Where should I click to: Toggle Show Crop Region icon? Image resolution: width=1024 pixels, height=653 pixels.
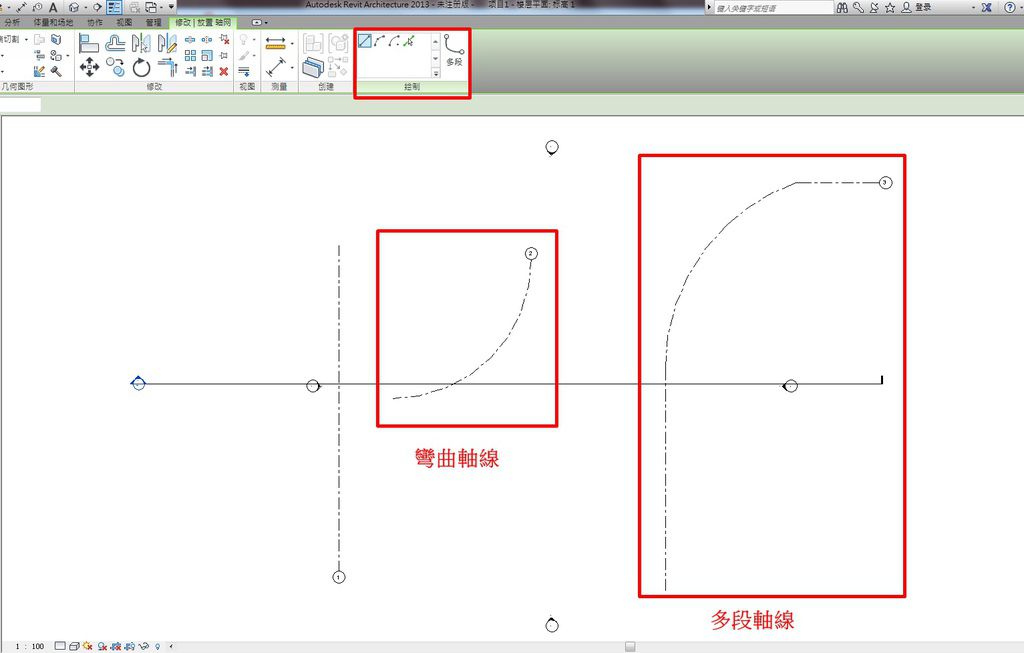[130, 646]
